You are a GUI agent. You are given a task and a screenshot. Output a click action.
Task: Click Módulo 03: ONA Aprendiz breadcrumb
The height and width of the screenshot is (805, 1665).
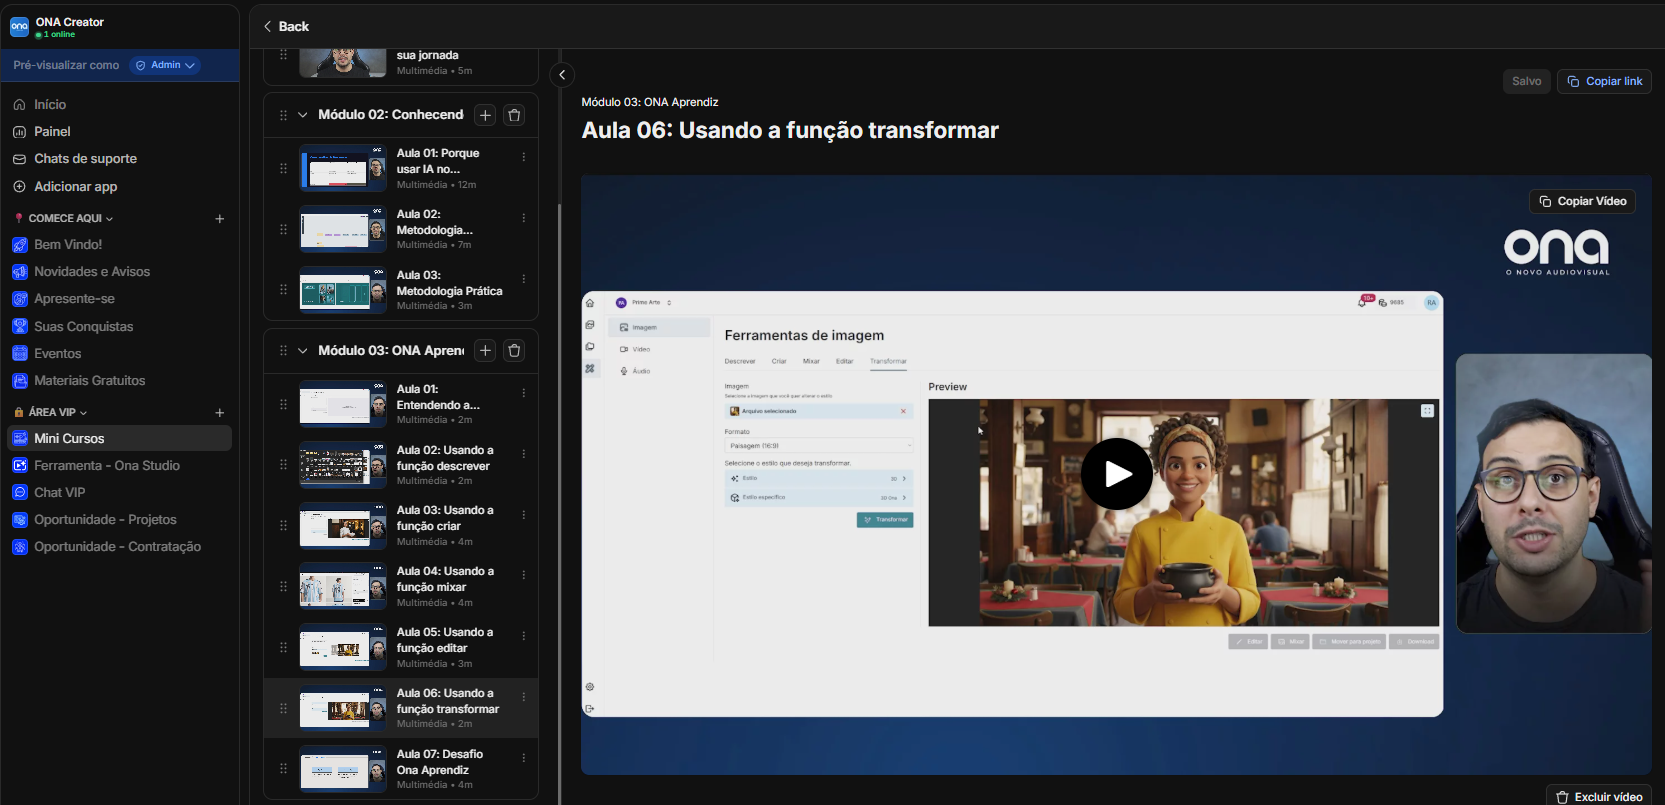(650, 102)
